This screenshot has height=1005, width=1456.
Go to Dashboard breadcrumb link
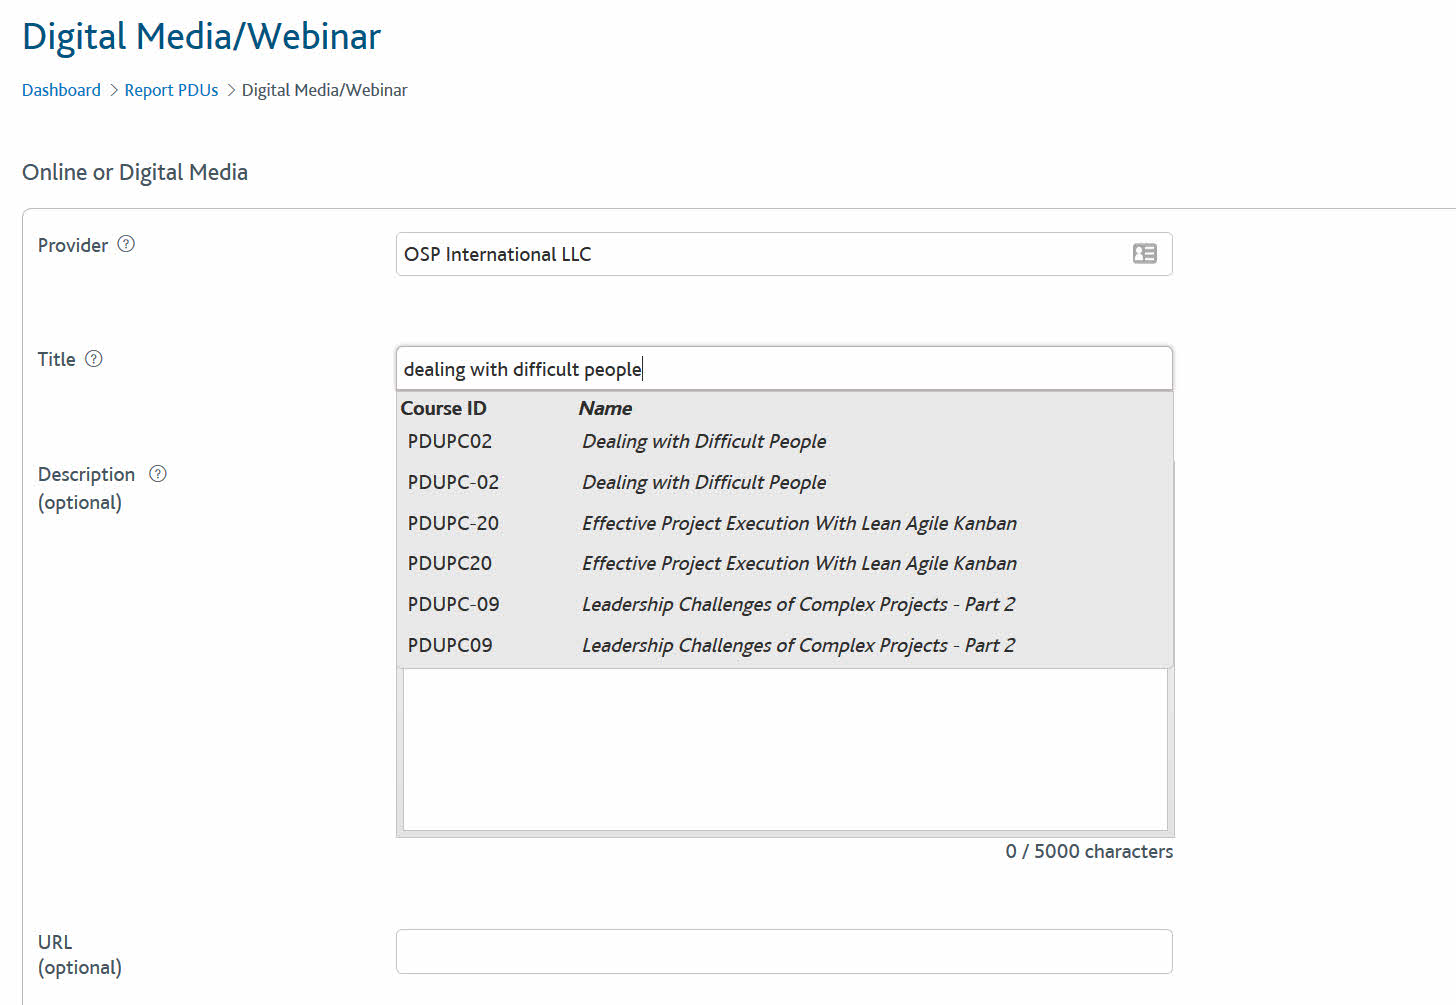tap(61, 90)
